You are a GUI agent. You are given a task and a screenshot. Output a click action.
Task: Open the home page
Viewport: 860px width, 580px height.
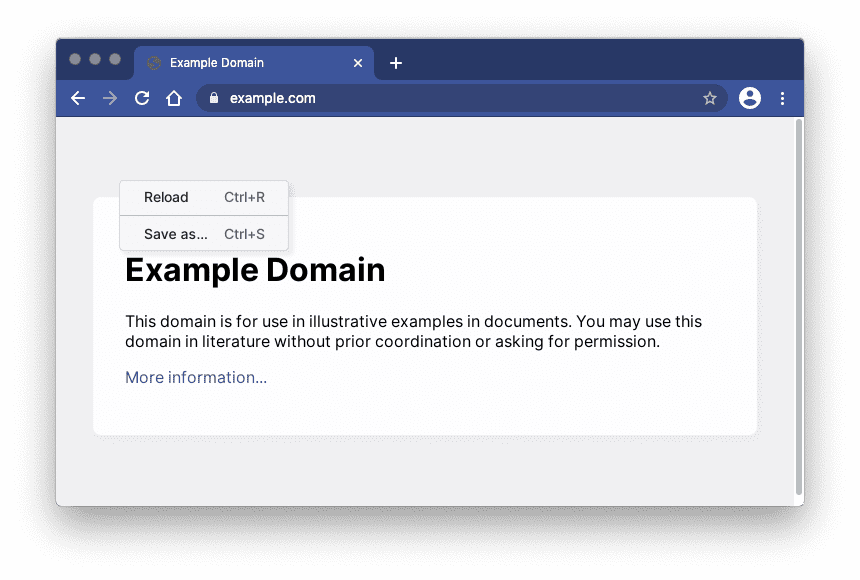click(174, 98)
